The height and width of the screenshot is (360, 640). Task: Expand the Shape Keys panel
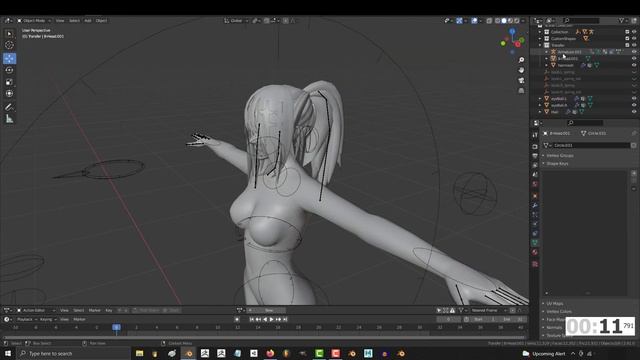tap(557, 164)
